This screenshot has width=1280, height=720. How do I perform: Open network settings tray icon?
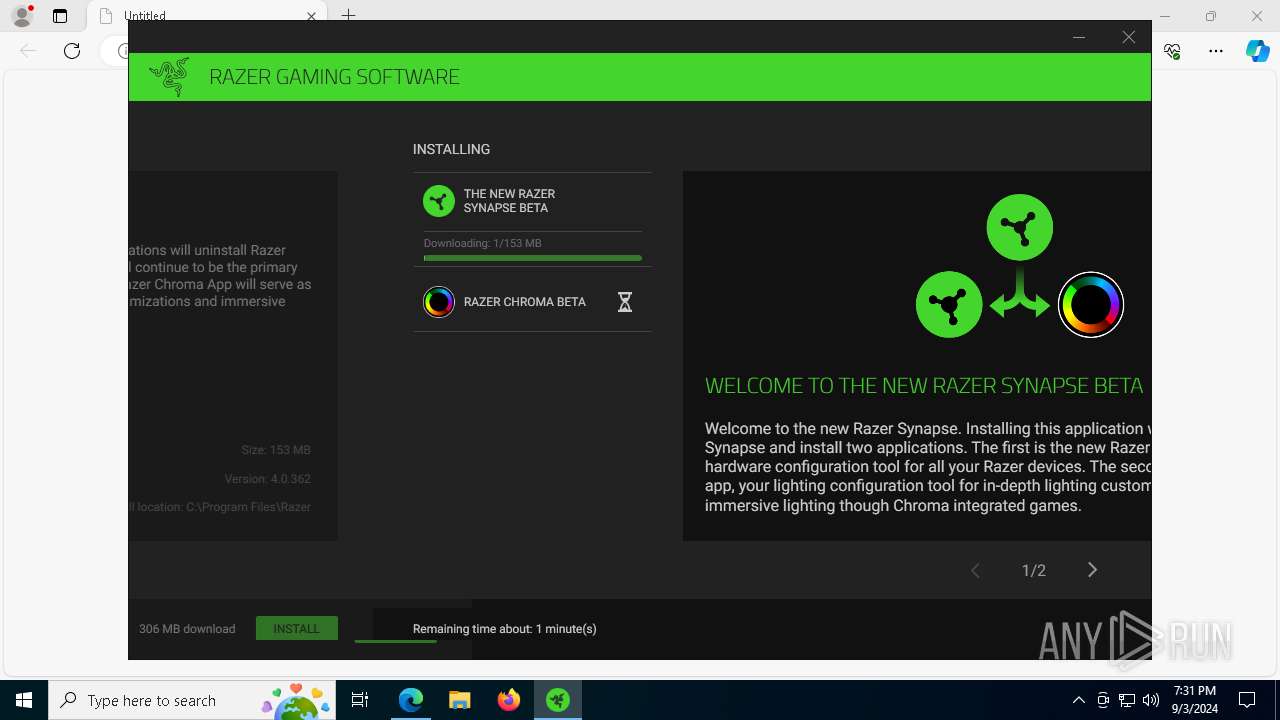[1127, 700]
